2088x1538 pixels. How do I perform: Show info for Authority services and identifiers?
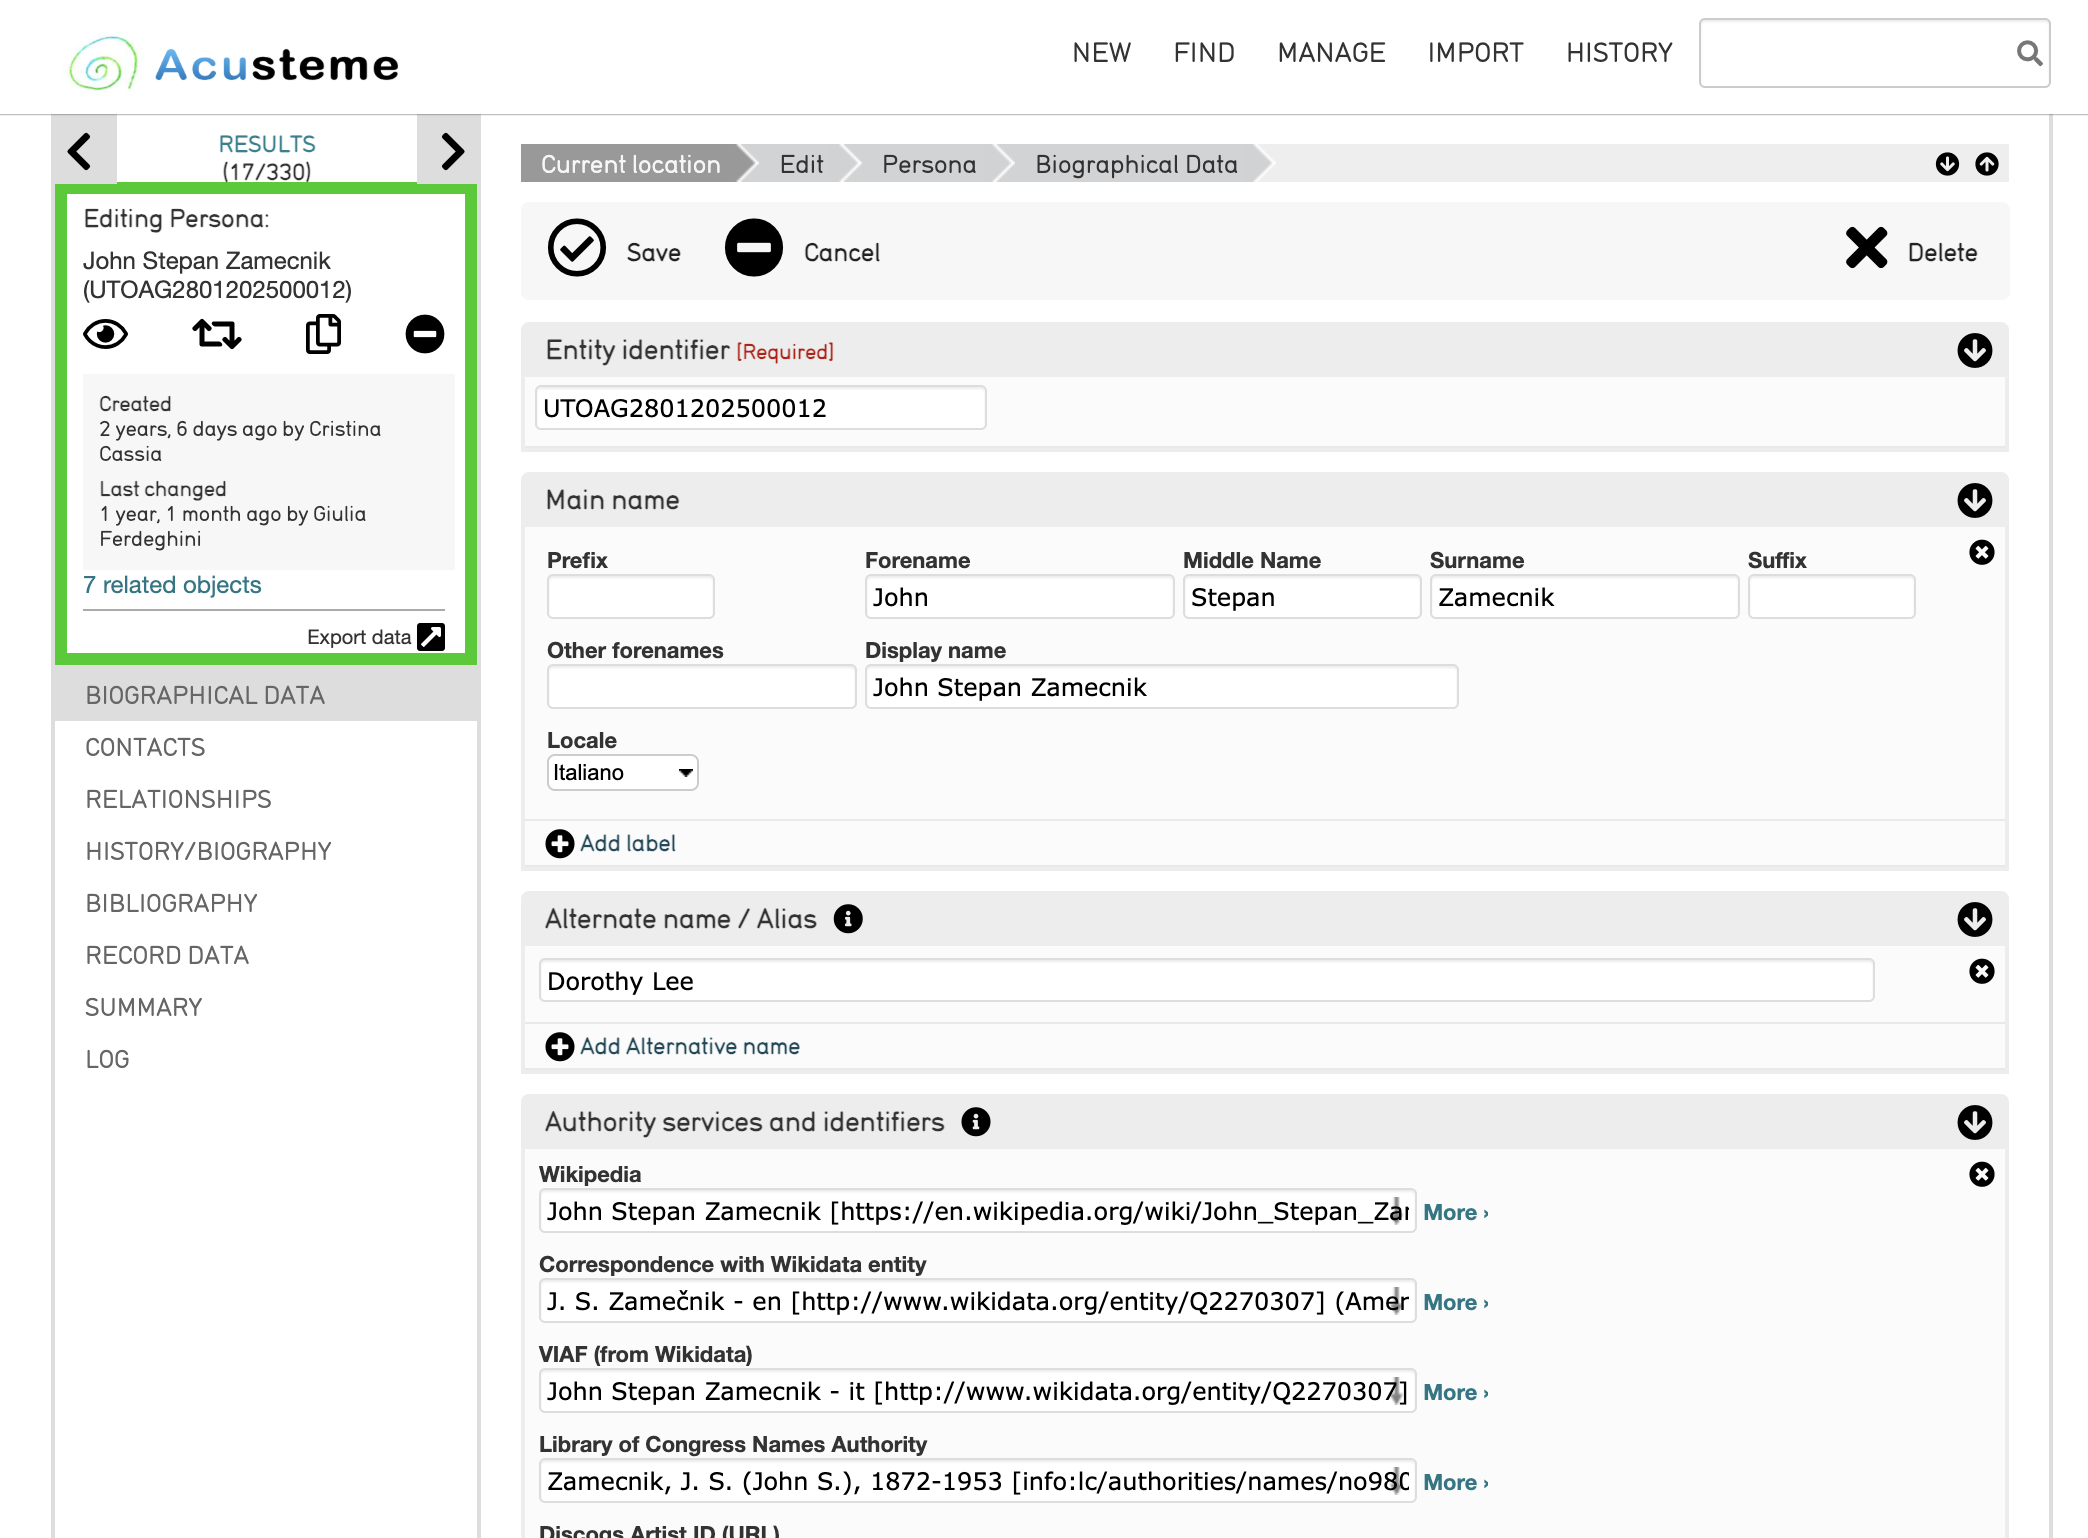(976, 1122)
